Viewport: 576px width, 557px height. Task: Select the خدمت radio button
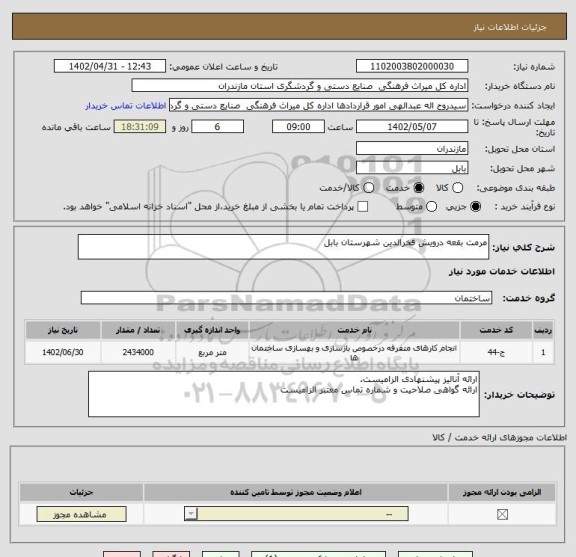coord(419,188)
